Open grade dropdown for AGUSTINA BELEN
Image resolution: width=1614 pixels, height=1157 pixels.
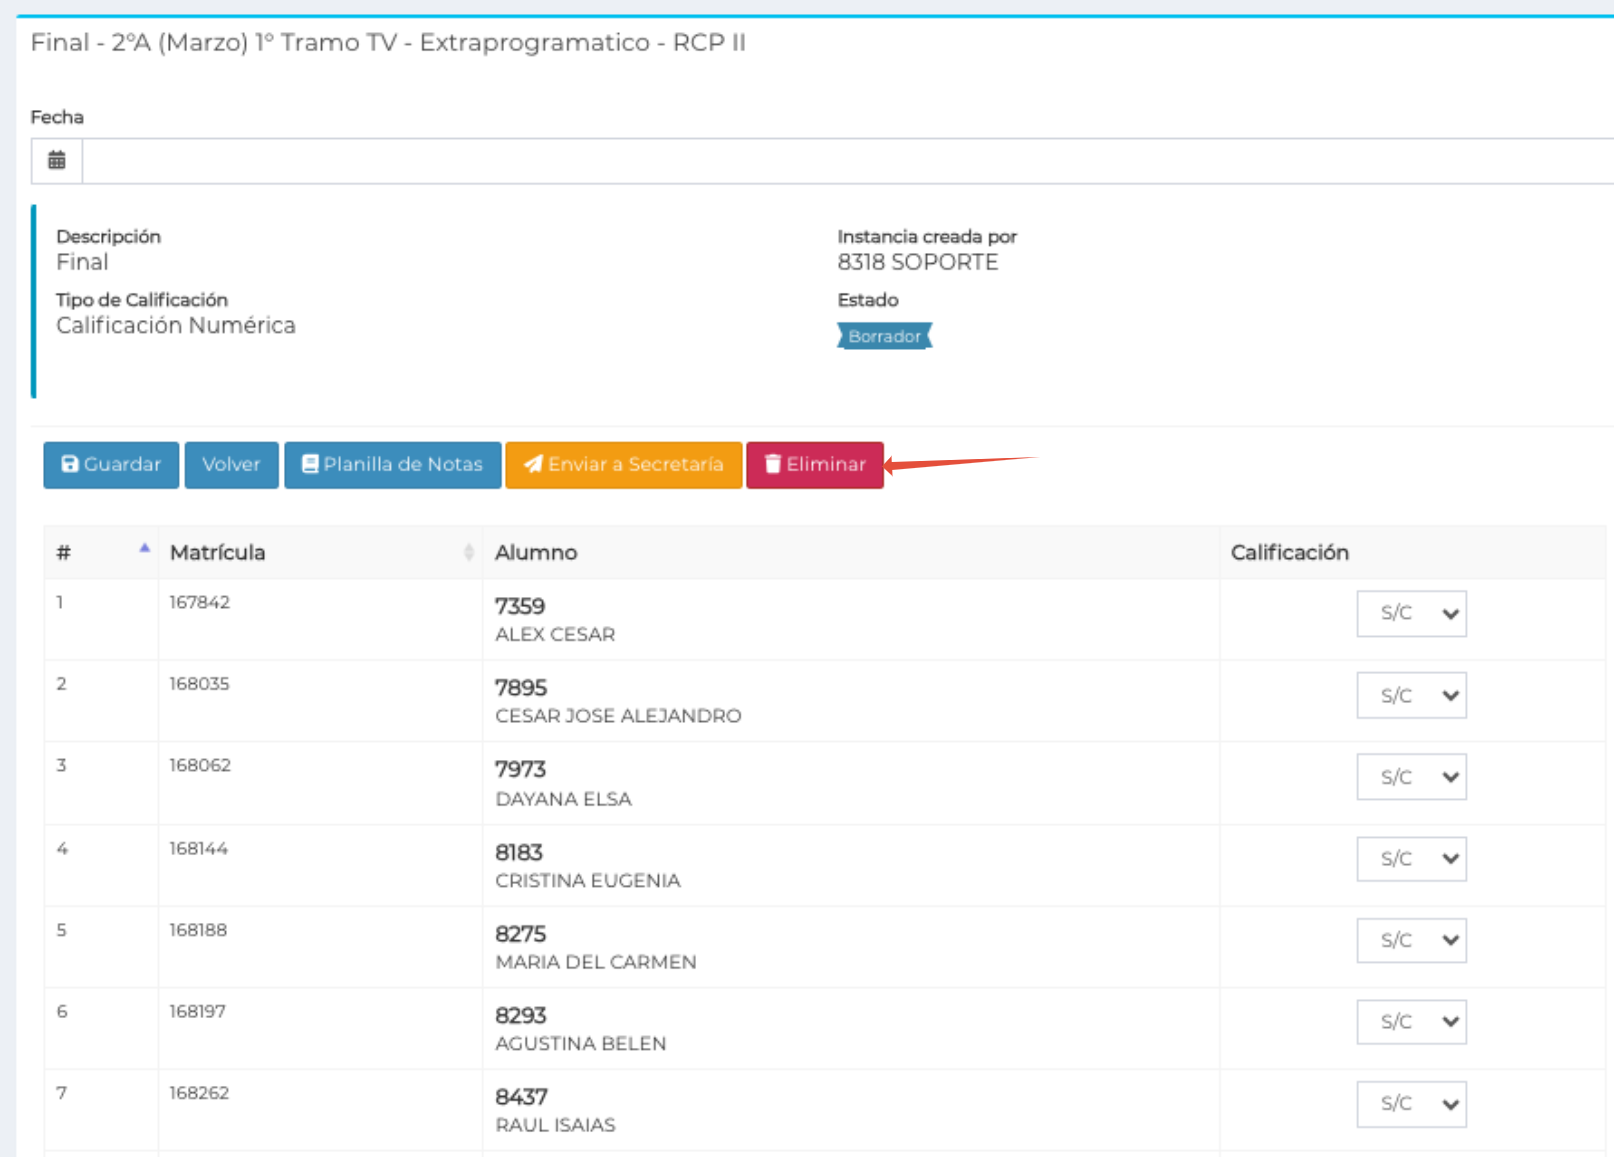pyautogui.click(x=1411, y=1022)
